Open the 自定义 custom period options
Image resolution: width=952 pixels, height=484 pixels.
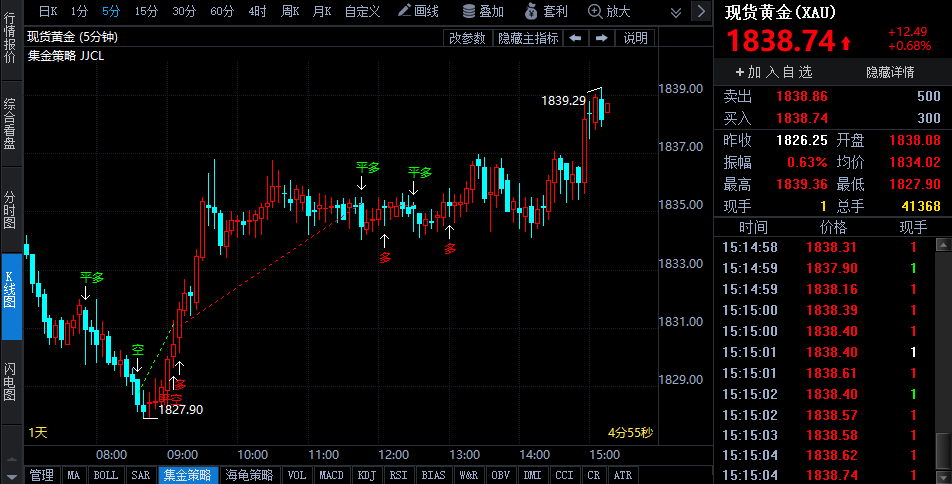[362, 11]
